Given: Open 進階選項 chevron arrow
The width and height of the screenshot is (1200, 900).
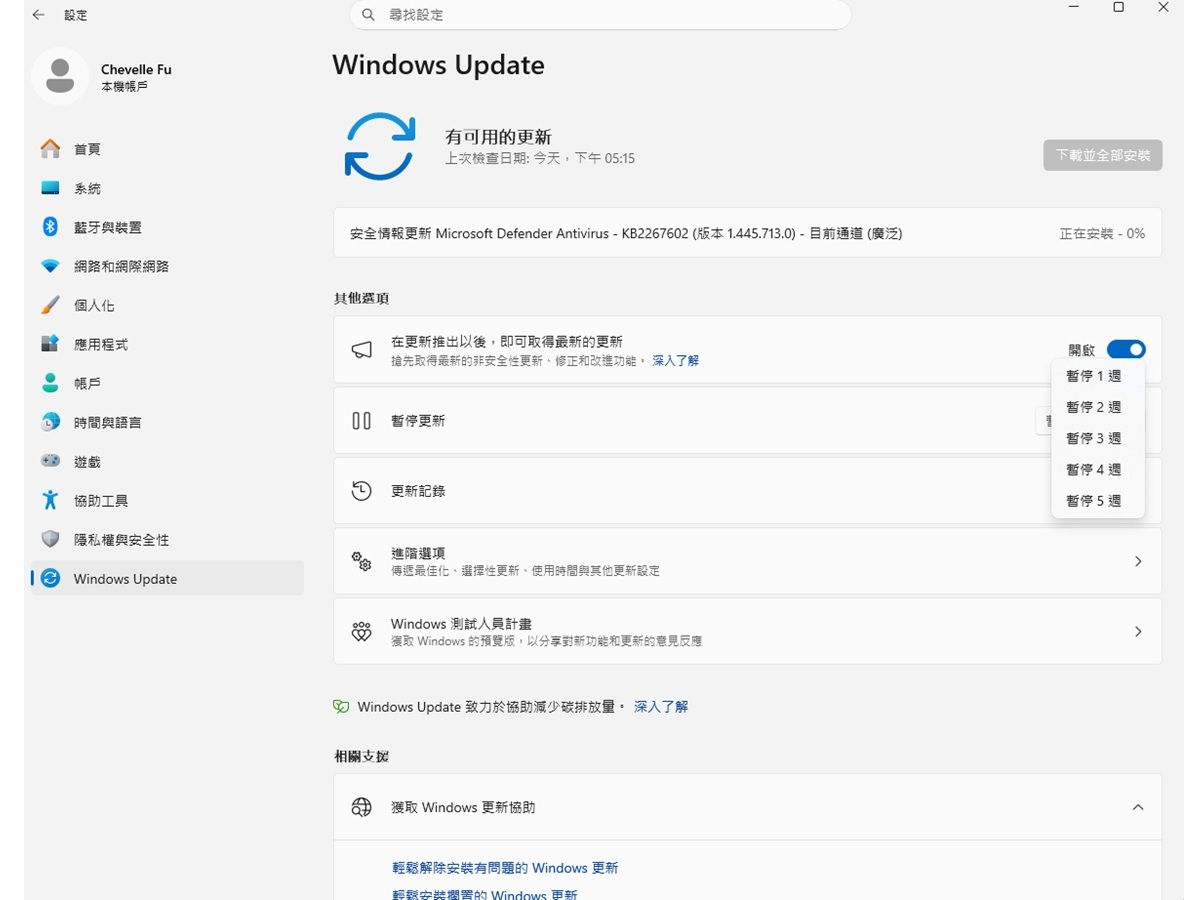Looking at the screenshot, I should click(1138, 561).
